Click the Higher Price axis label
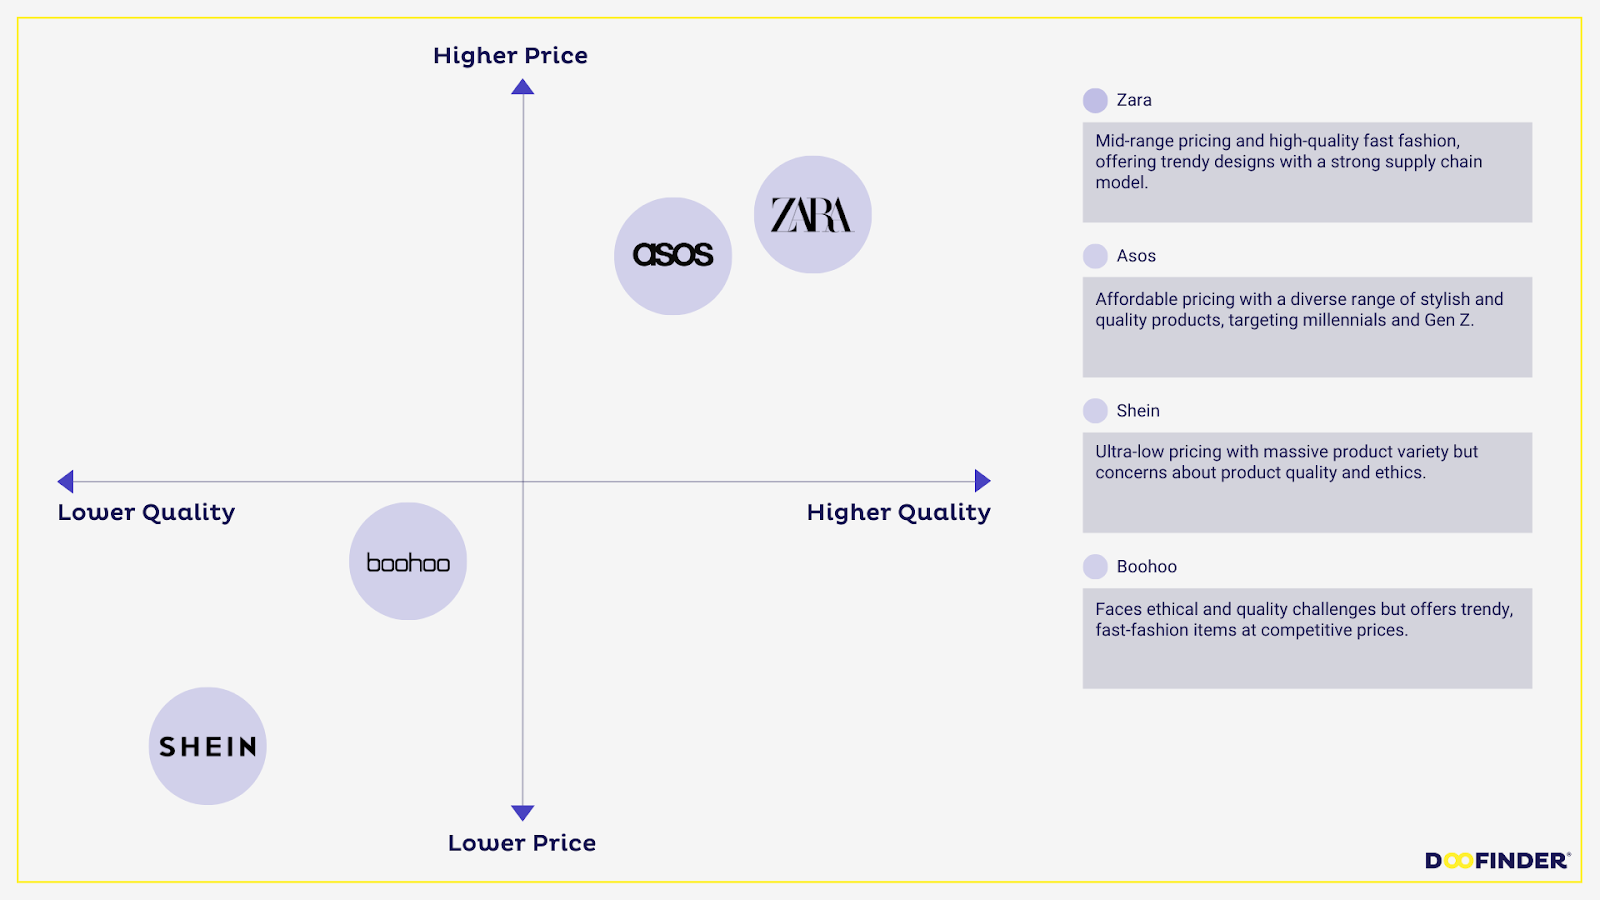This screenshot has height=900, width=1600. 510,56
